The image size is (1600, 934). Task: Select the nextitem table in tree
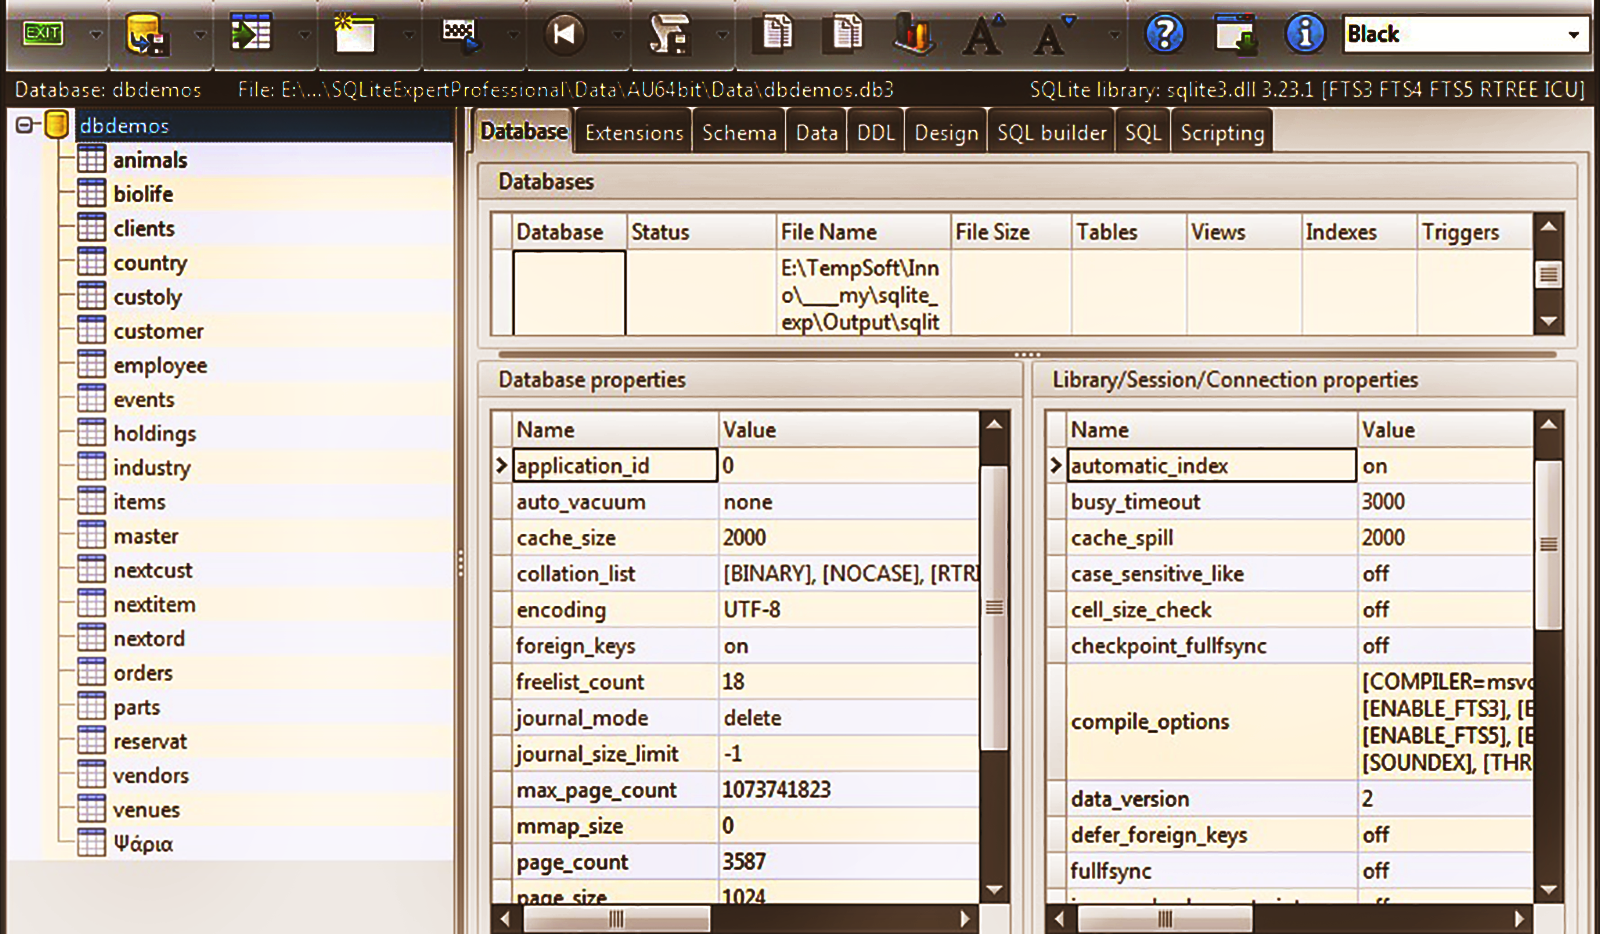click(154, 604)
